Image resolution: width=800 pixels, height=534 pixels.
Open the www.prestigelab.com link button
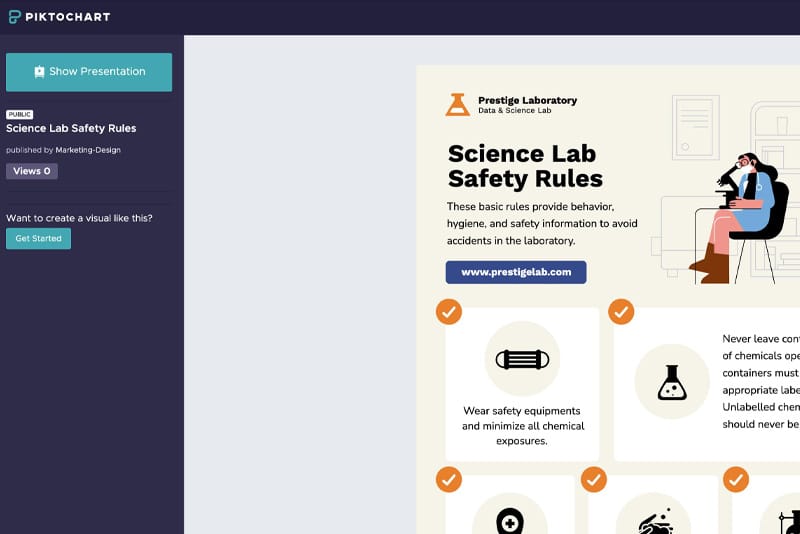pyautogui.click(x=516, y=272)
